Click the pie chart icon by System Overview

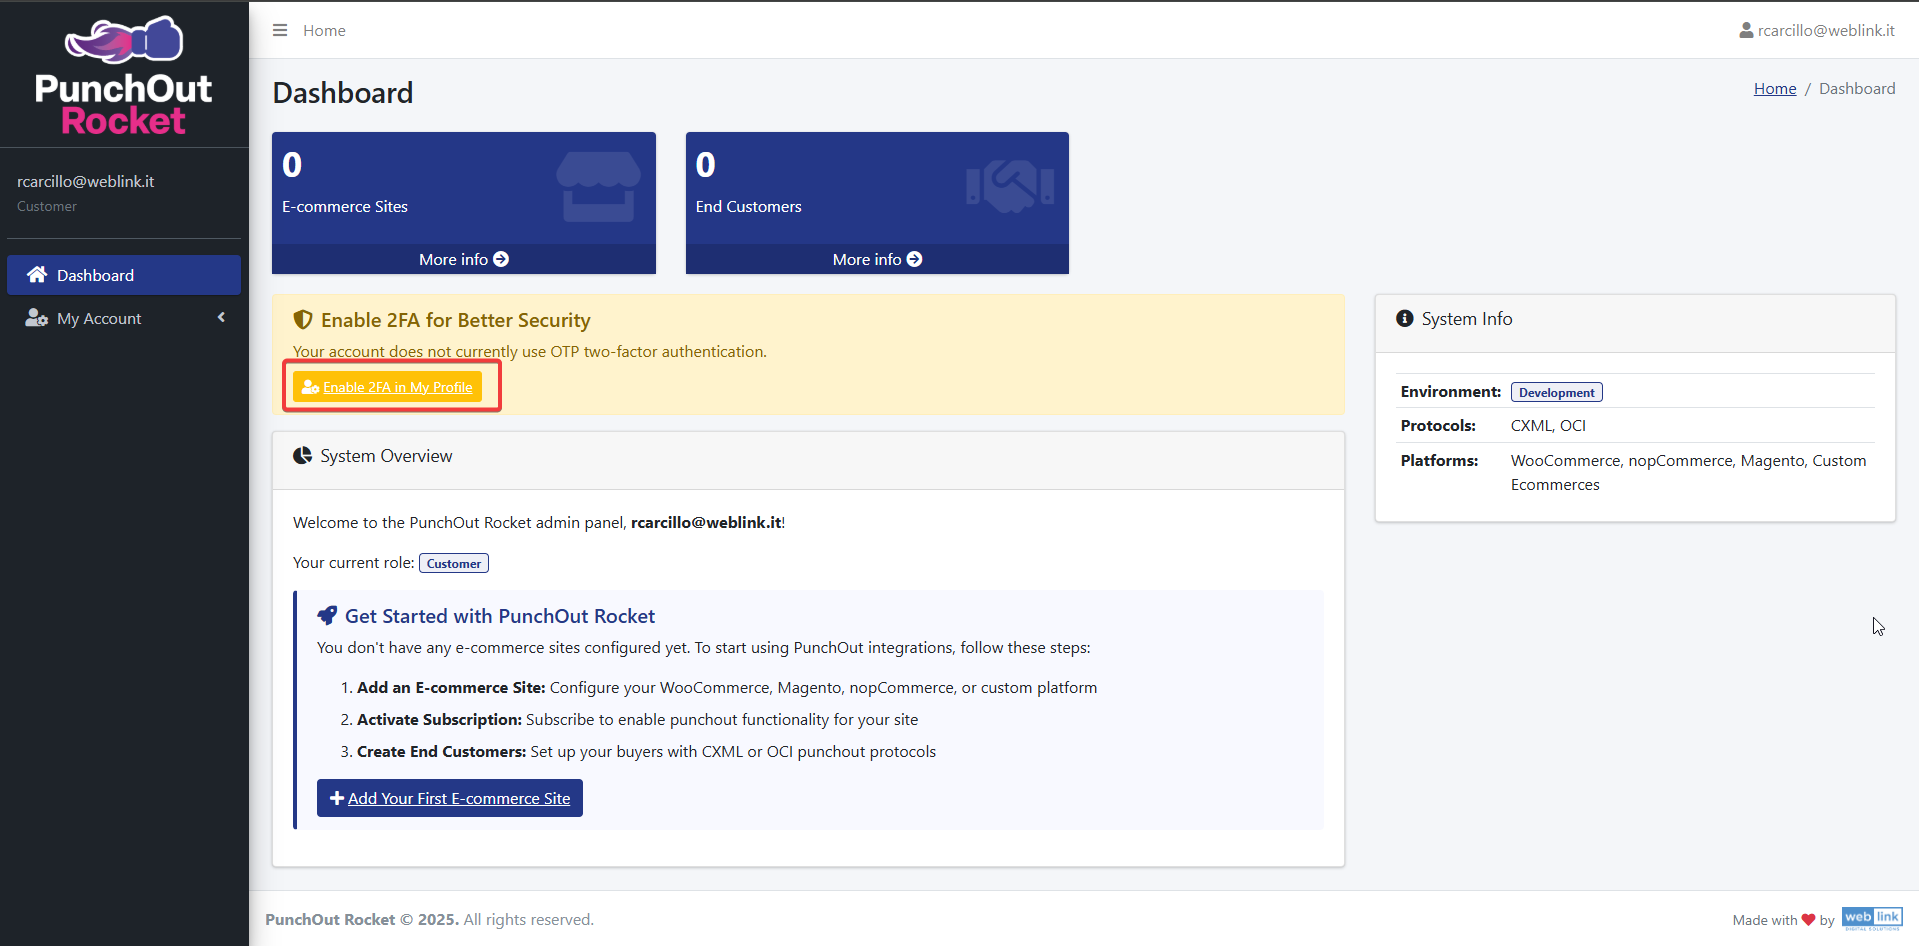(x=302, y=456)
